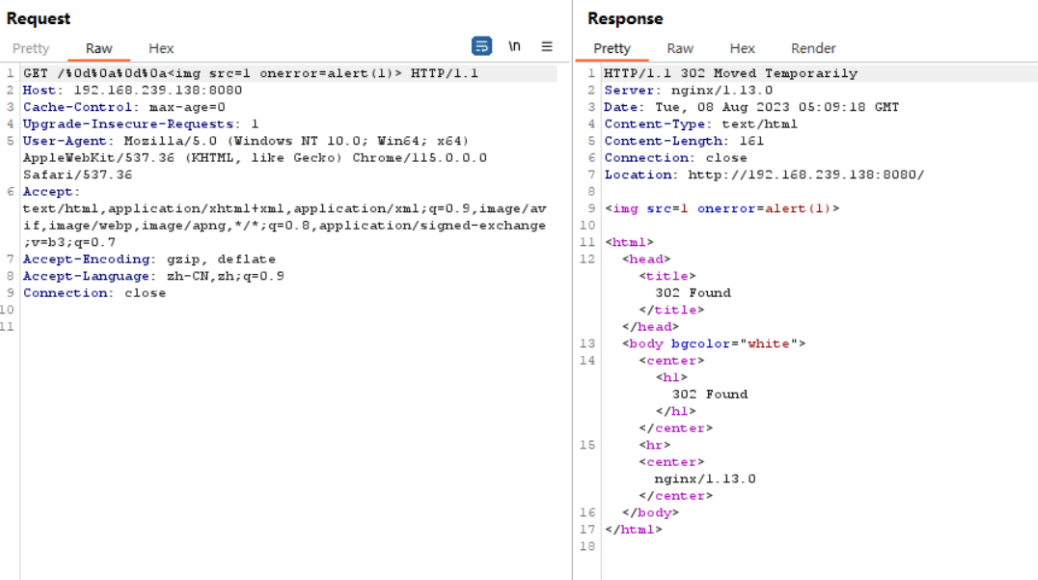
Task: Open the Hex tab in Request
Action: (x=161, y=48)
